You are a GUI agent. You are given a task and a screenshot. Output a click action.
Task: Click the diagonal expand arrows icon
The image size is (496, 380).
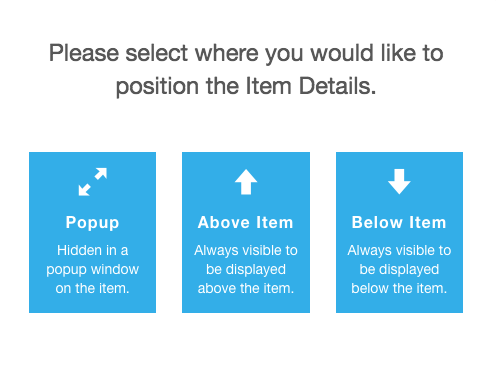92,182
